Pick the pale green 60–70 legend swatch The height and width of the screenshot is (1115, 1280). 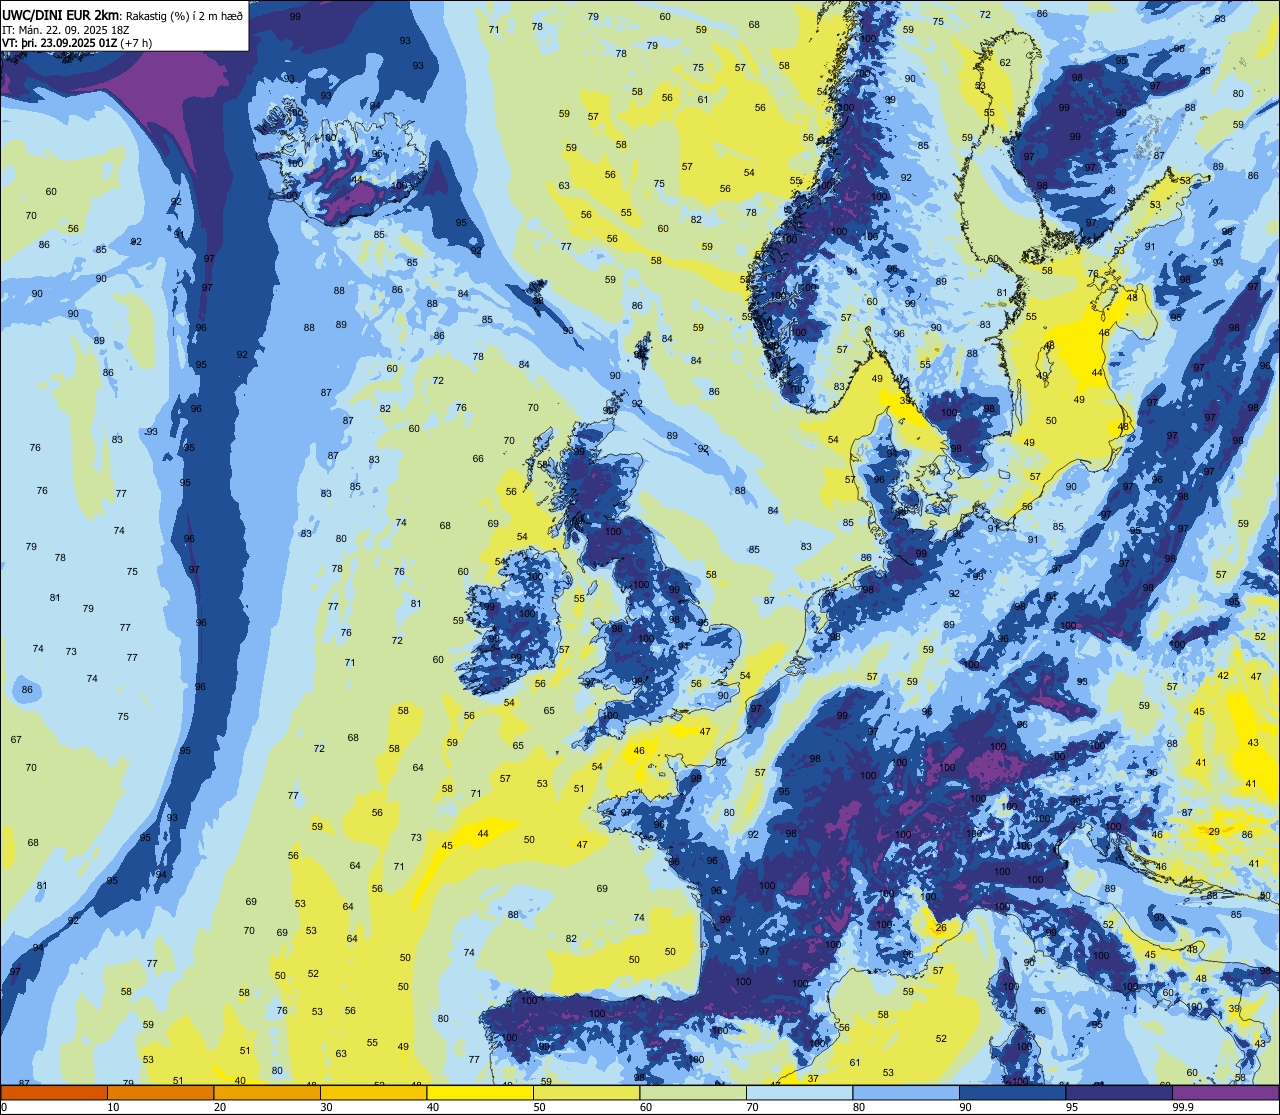(693, 1093)
